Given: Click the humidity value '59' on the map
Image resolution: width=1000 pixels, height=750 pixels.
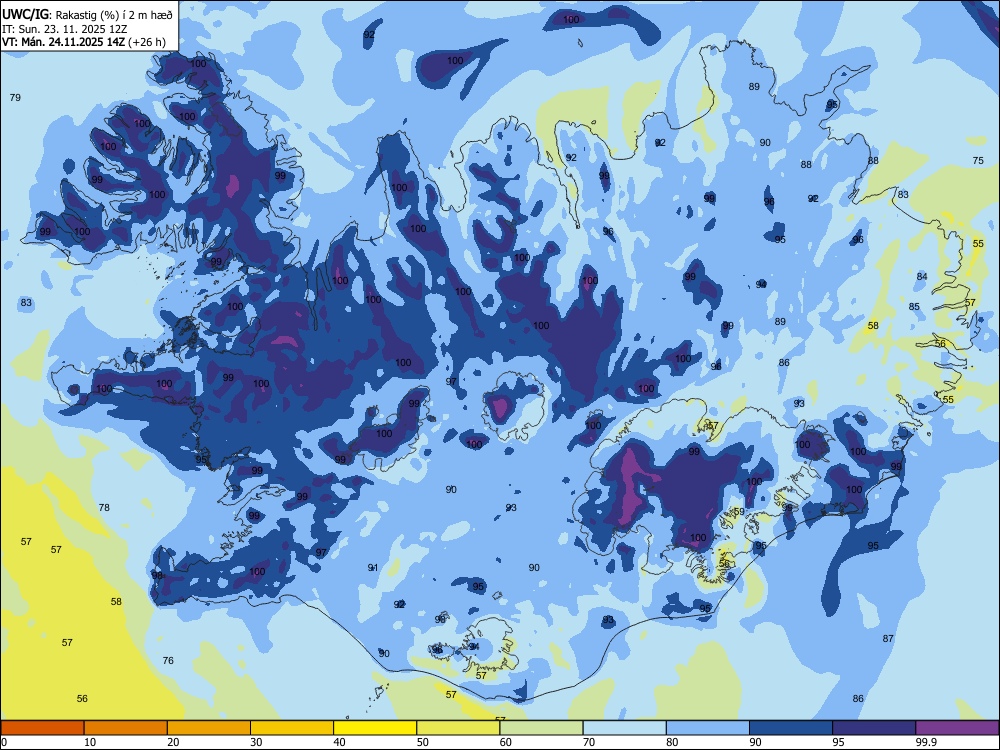Looking at the screenshot, I should 739,511.
